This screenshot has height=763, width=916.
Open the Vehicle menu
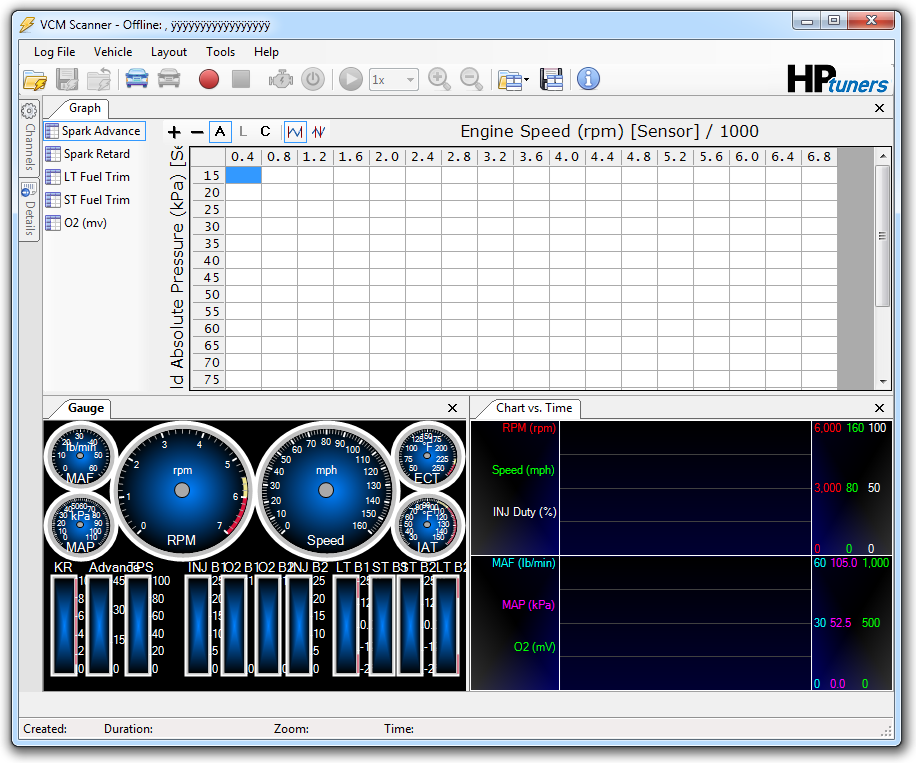[113, 52]
